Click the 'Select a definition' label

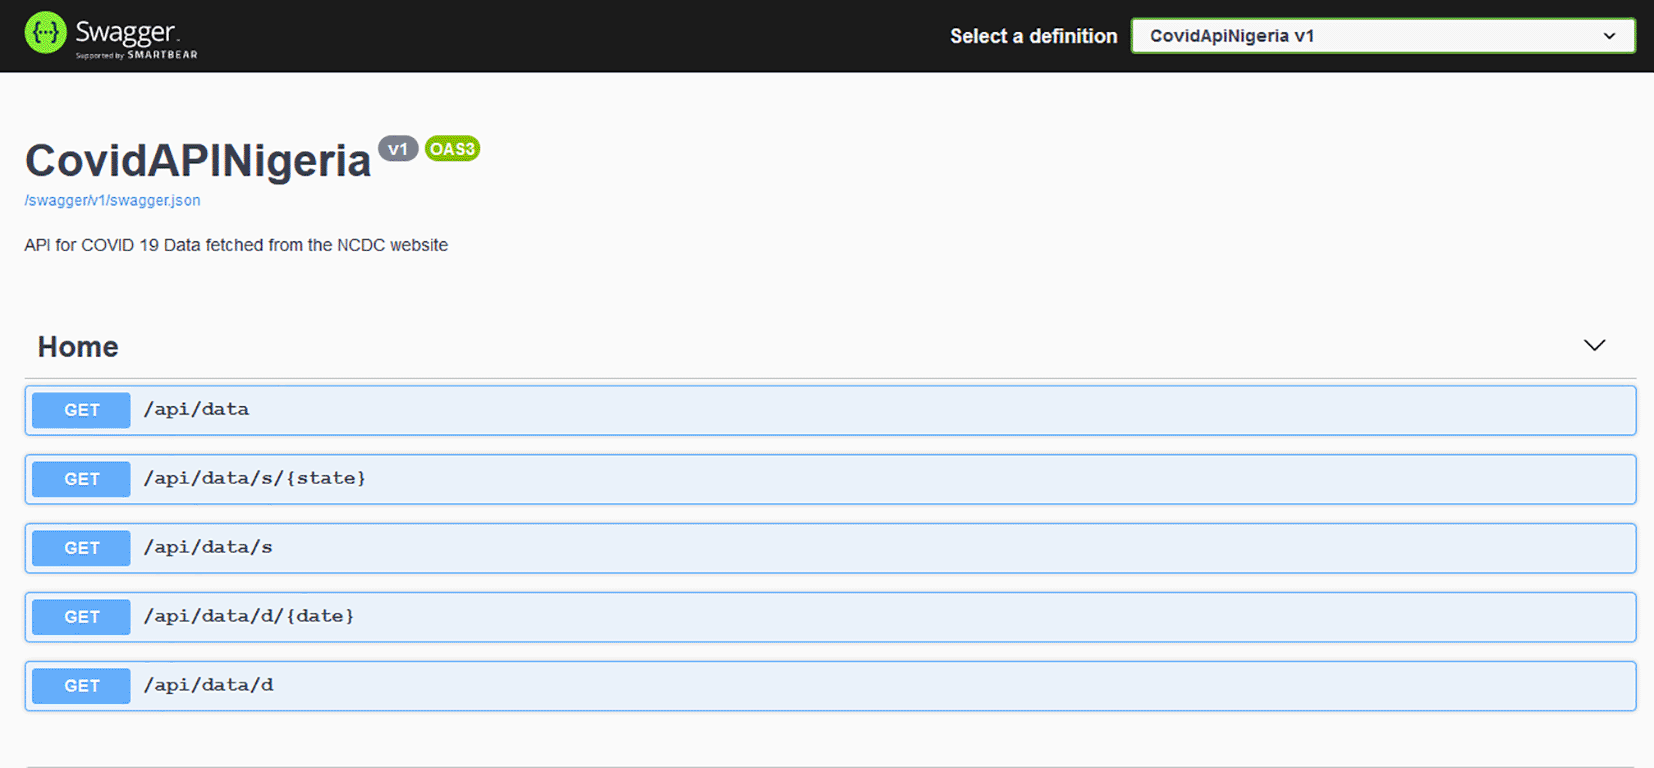1033,36
